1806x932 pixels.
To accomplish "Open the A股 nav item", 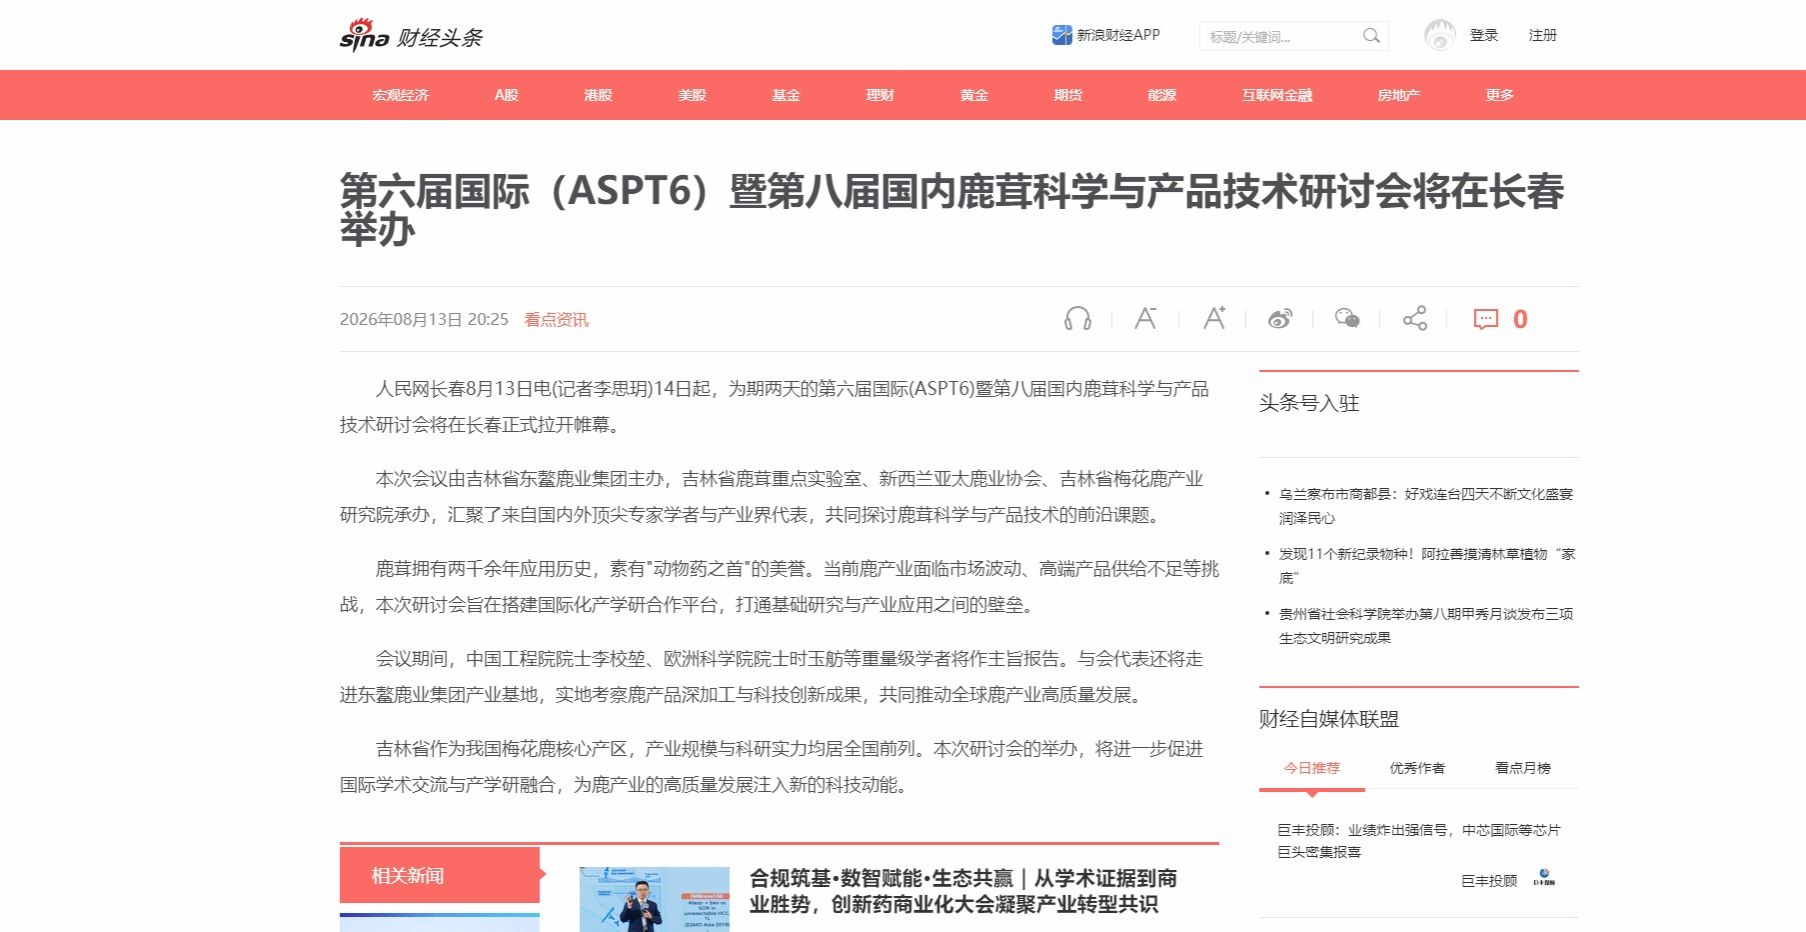I will click(x=506, y=95).
